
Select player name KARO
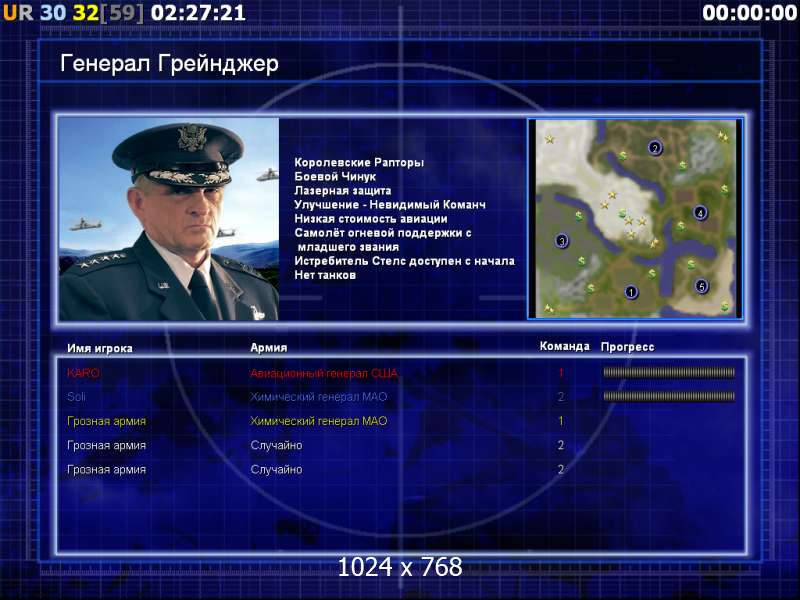coord(83,373)
